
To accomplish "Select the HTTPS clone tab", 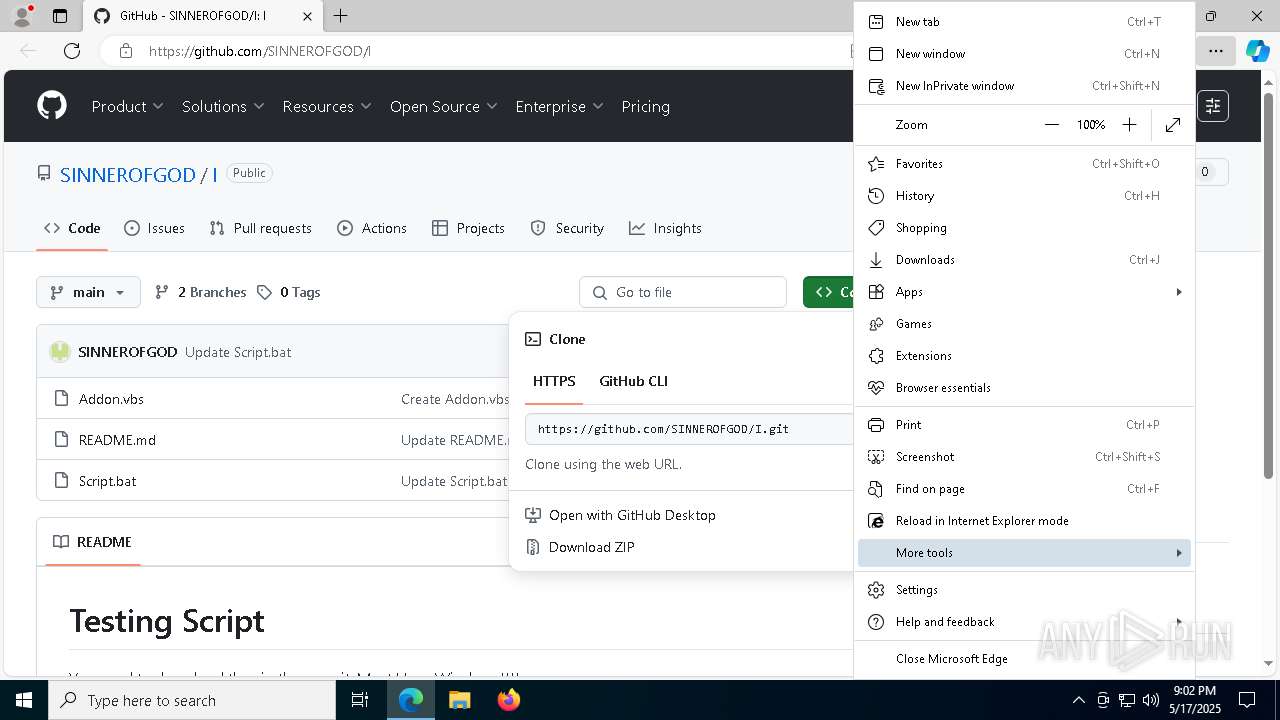I will pos(554,381).
